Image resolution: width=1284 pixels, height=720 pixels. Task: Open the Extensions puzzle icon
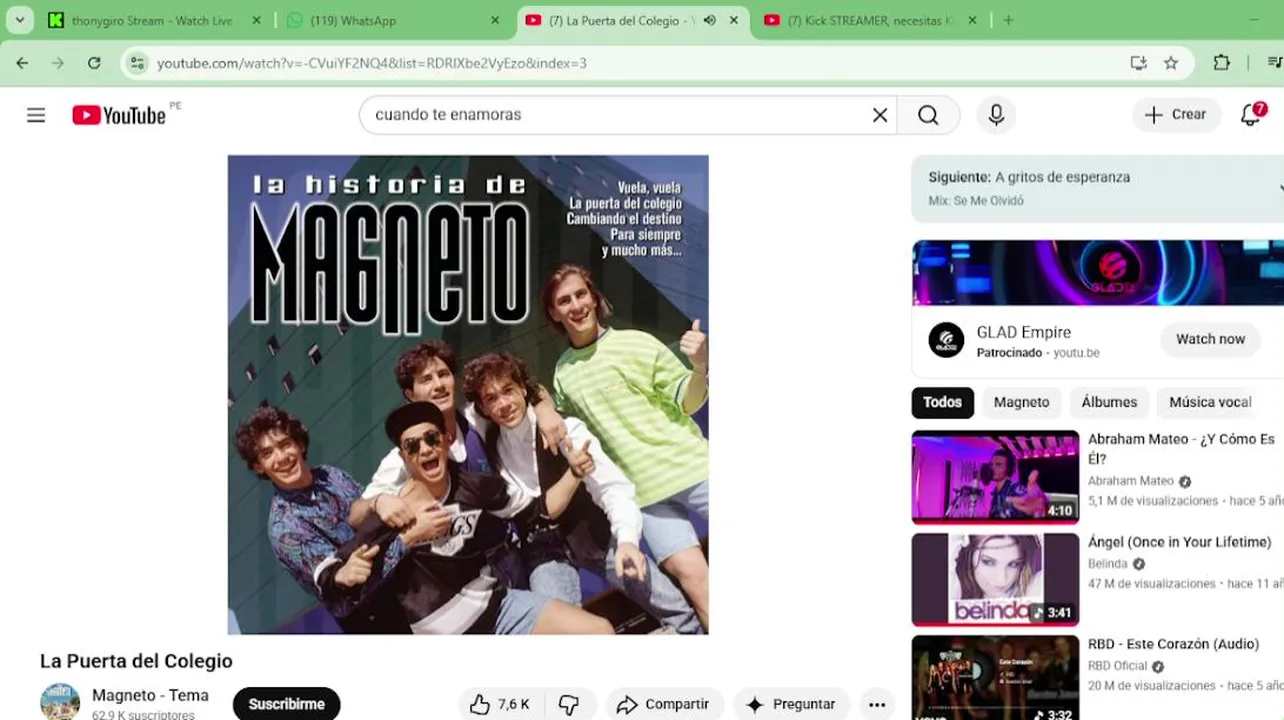(x=1221, y=63)
